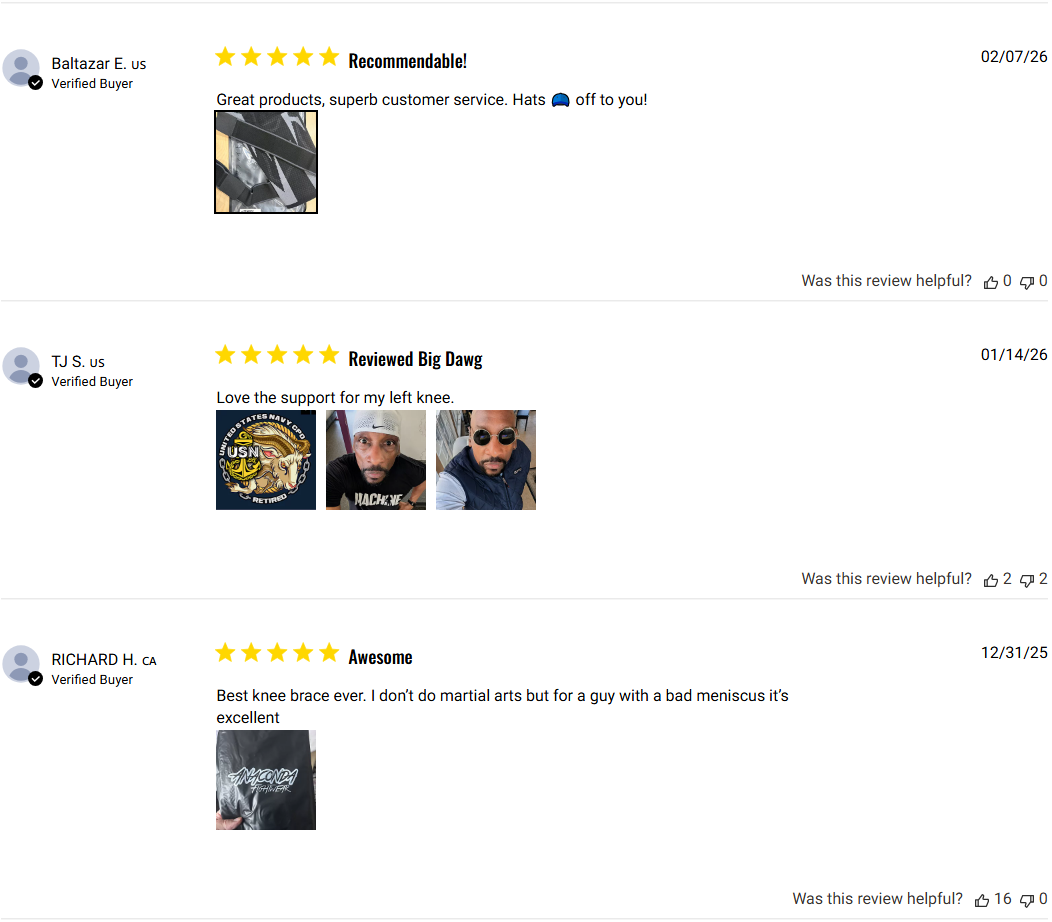Click the five-star rating on the Awesome review
Screen dimensions: 1052x922
click(x=277, y=654)
